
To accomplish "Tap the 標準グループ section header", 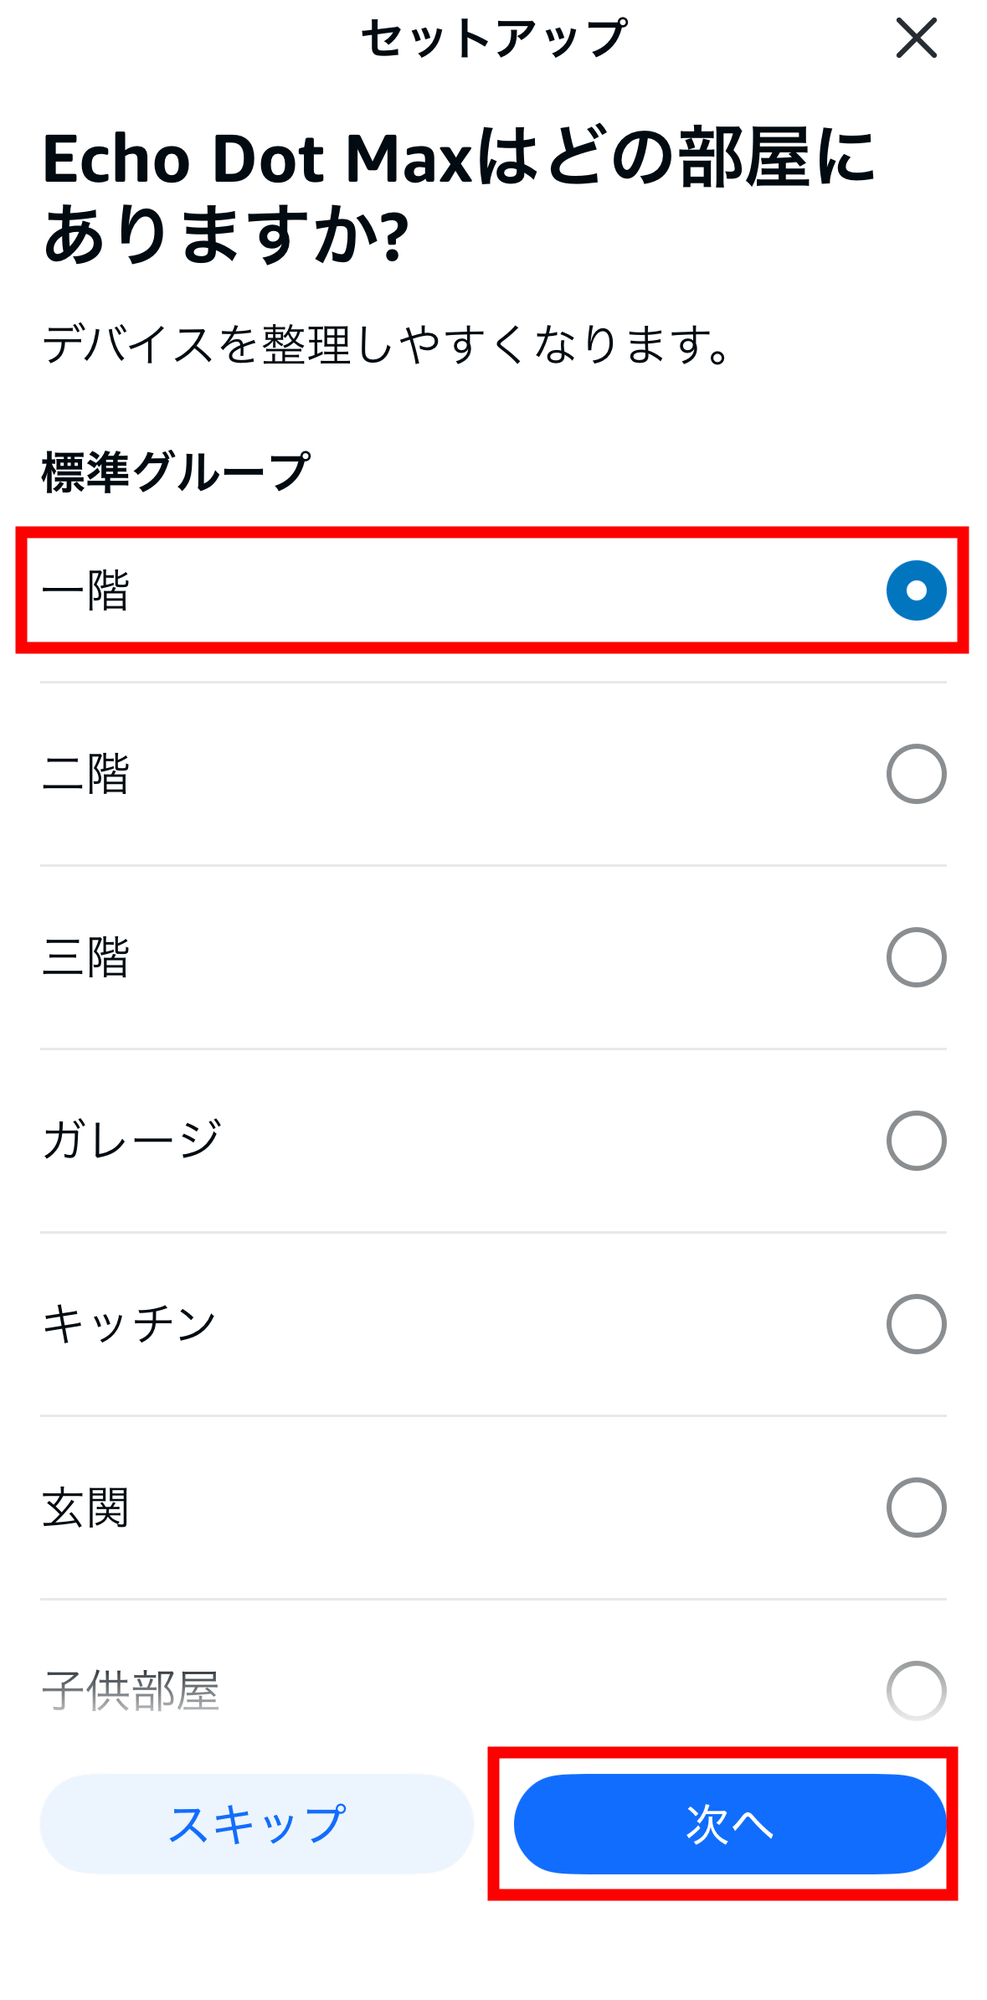I will (176, 472).
